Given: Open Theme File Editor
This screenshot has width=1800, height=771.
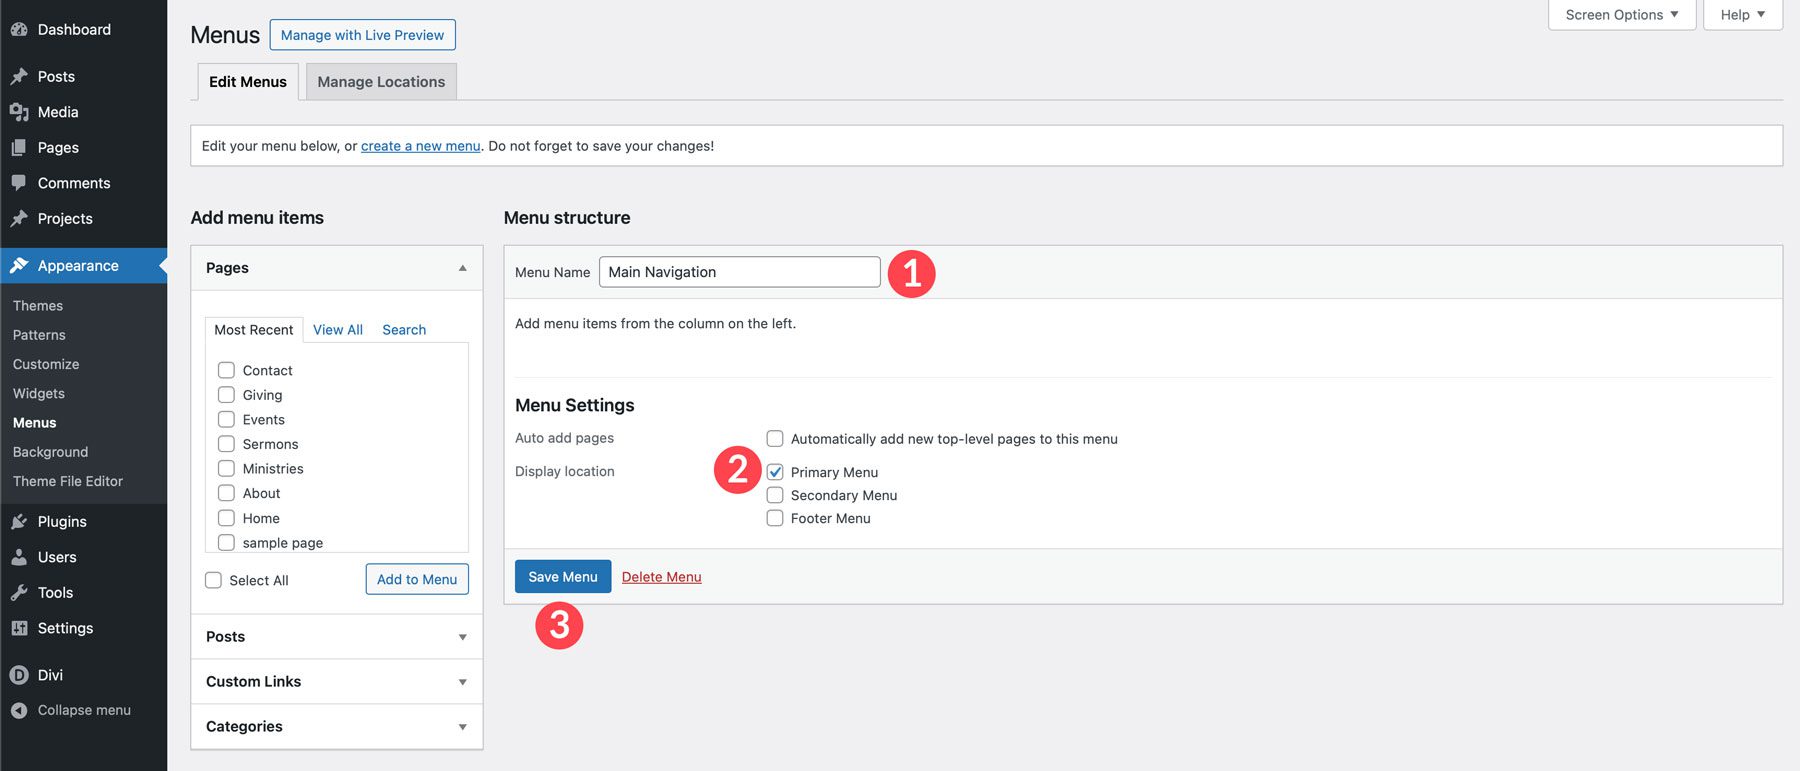Looking at the screenshot, I should (x=68, y=481).
